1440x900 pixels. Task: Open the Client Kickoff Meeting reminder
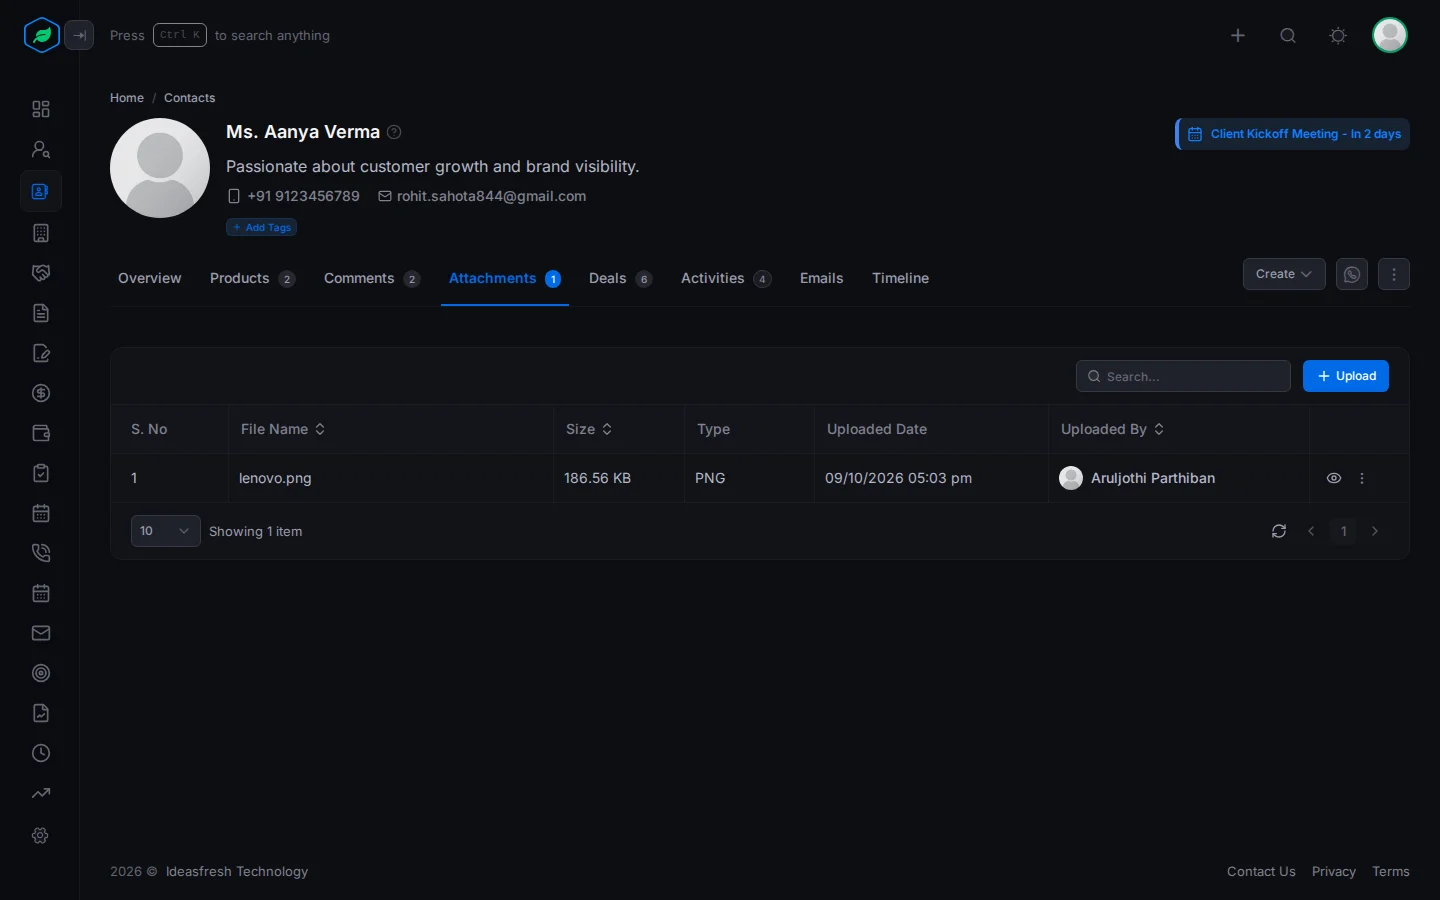1293,134
